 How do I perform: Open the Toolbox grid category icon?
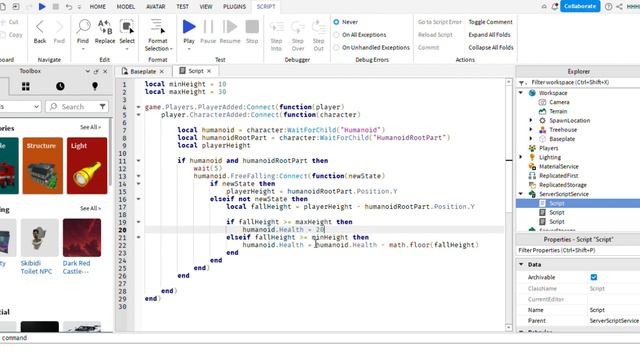coord(26,86)
